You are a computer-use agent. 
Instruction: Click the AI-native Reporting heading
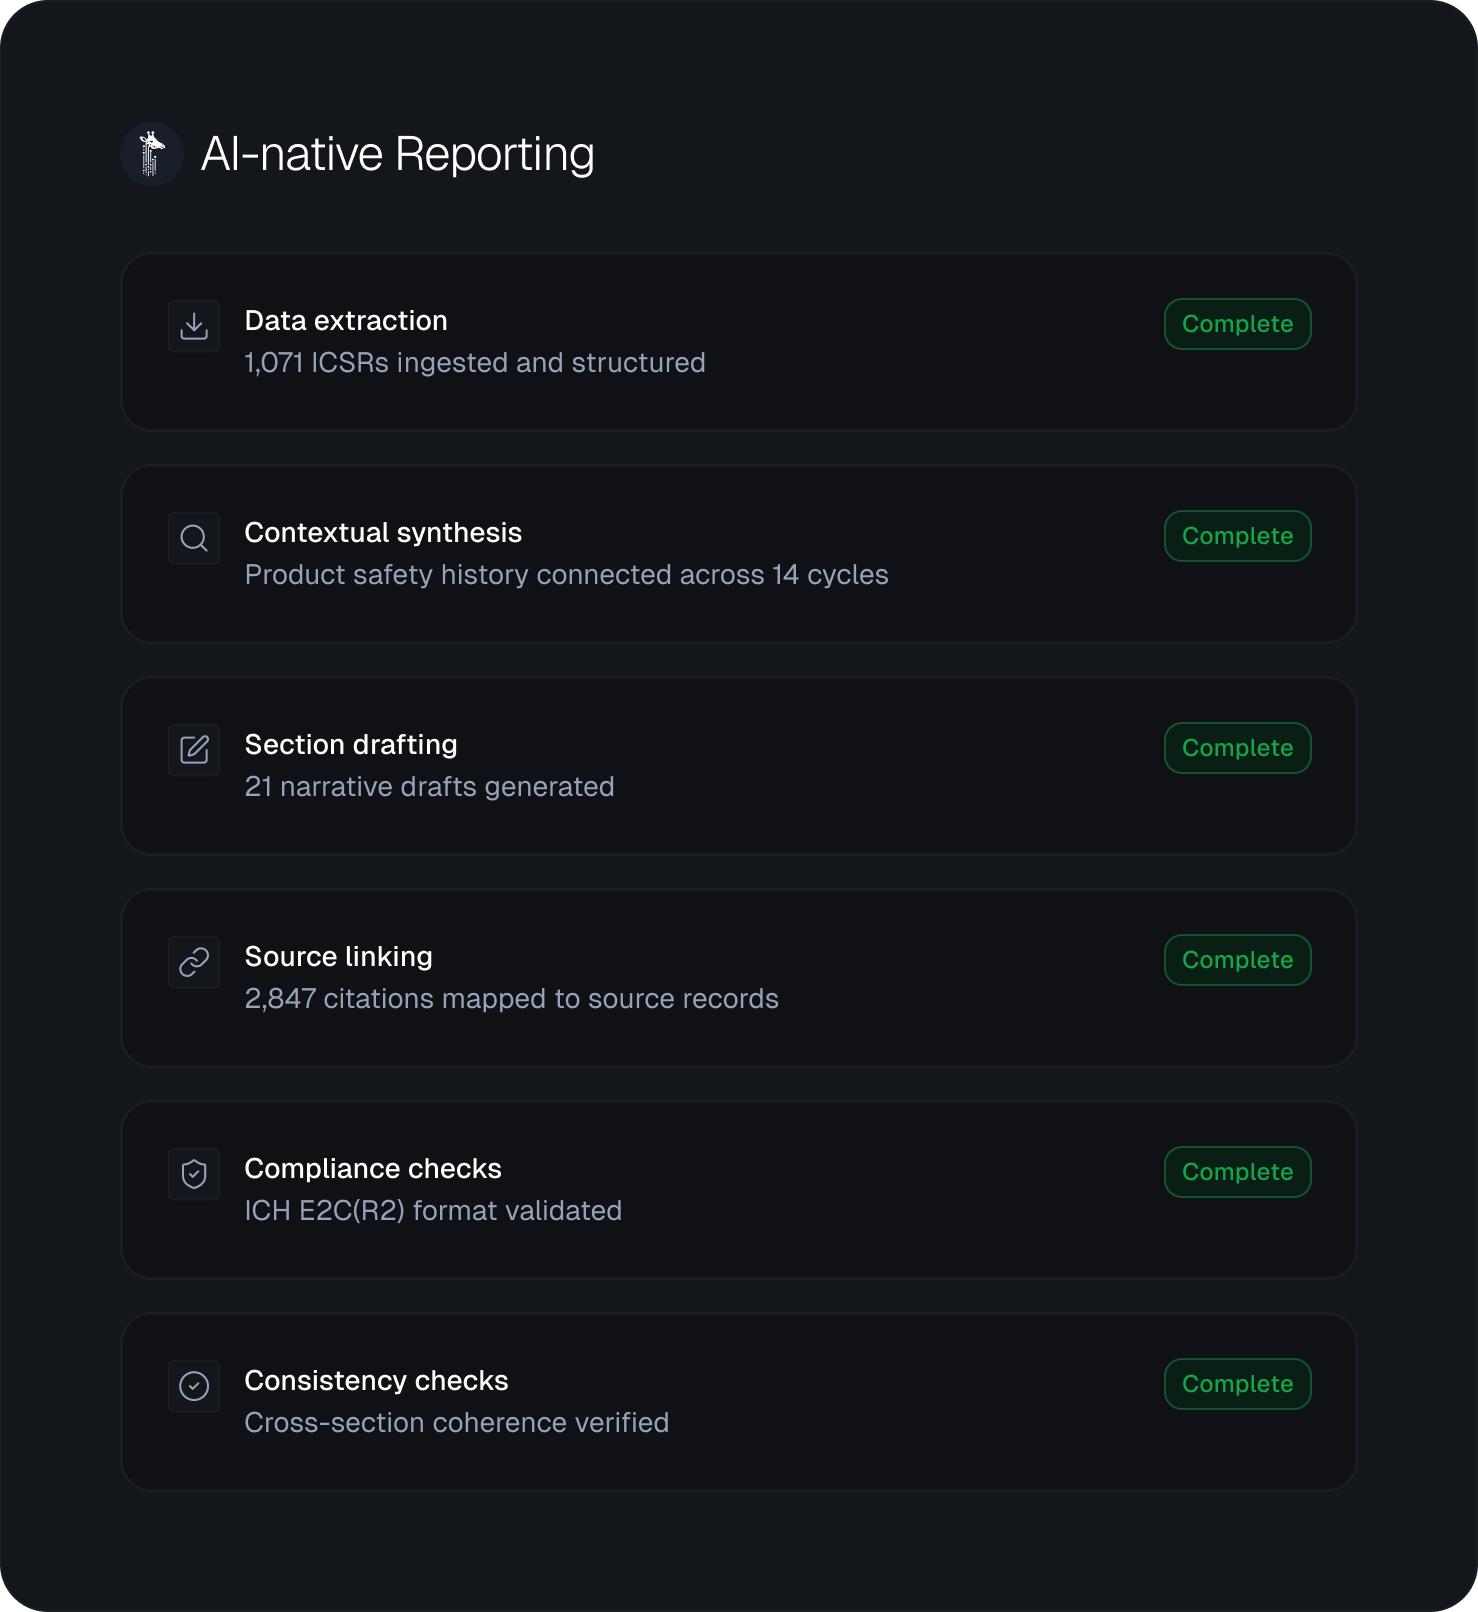(398, 154)
